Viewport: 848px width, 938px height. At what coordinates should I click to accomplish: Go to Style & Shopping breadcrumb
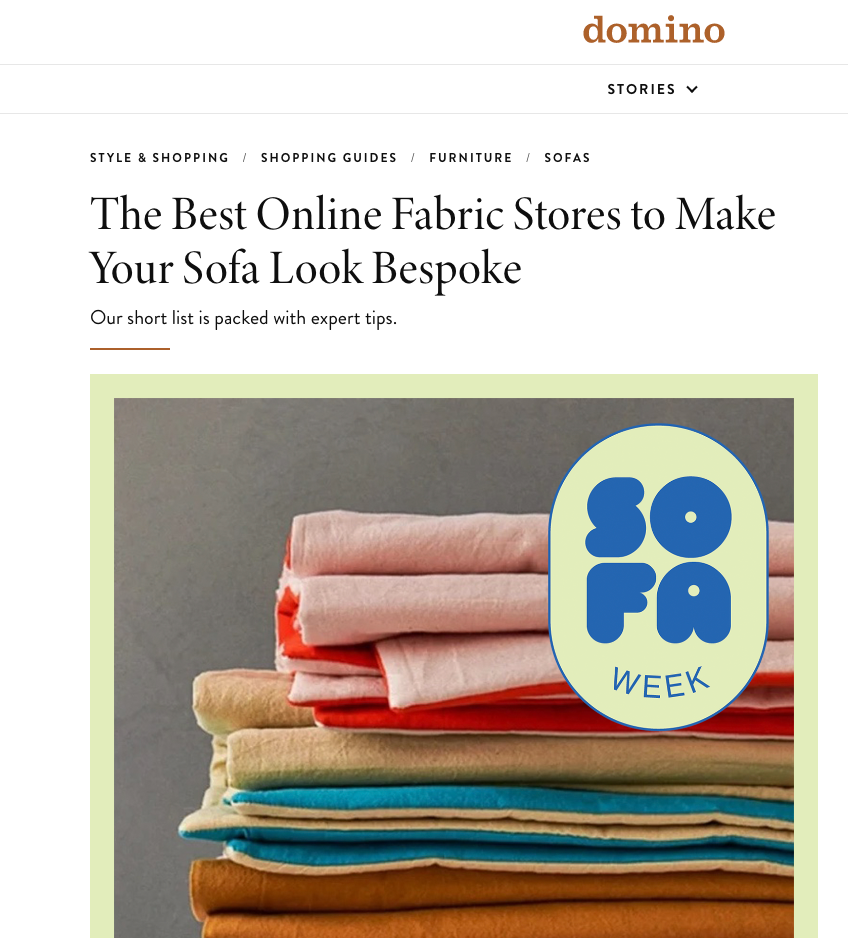click(159, 158)
